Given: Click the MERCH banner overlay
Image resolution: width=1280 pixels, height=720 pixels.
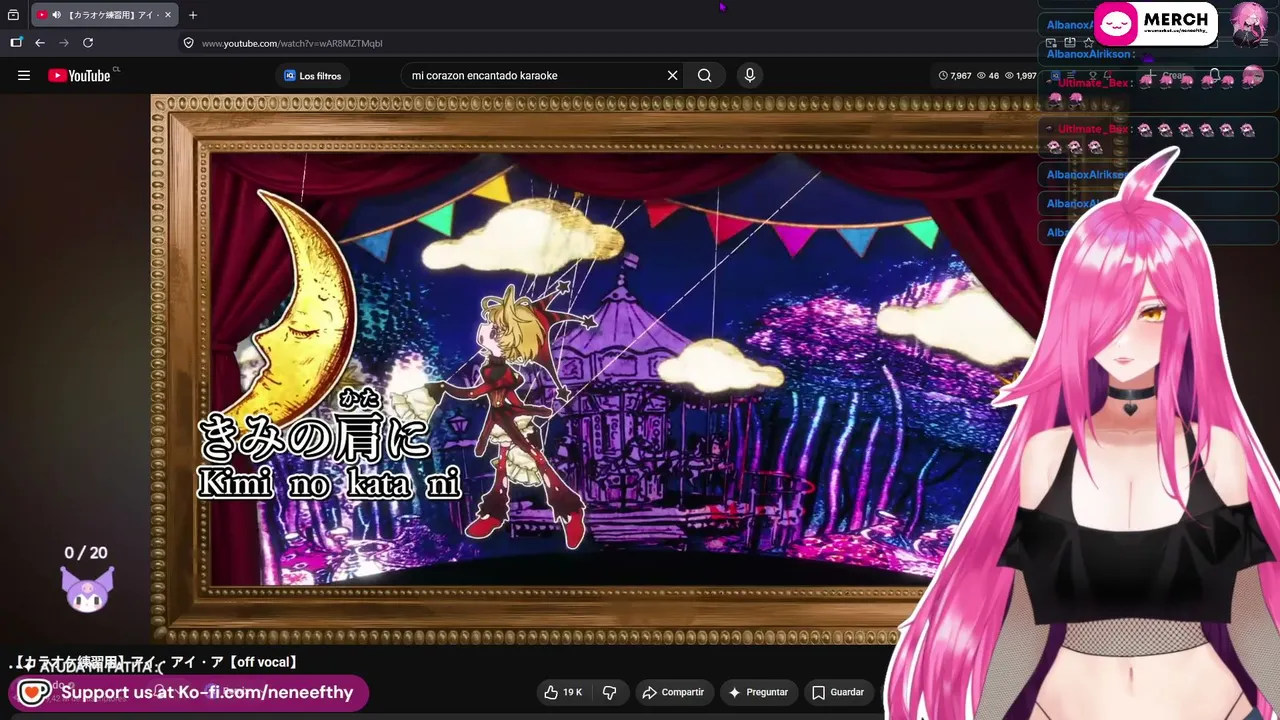Looking at the screenshot, I should click(x=1155, y=24).
